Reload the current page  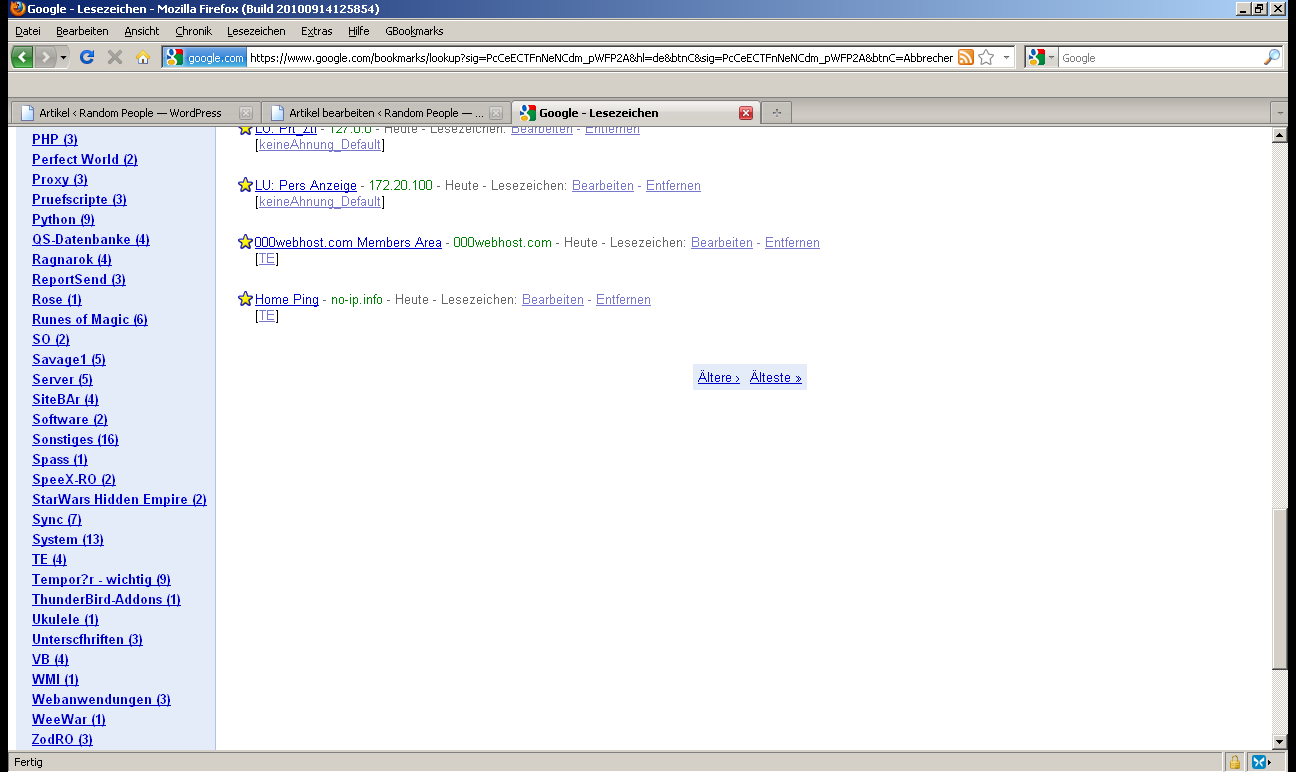[x=87, y=57]
